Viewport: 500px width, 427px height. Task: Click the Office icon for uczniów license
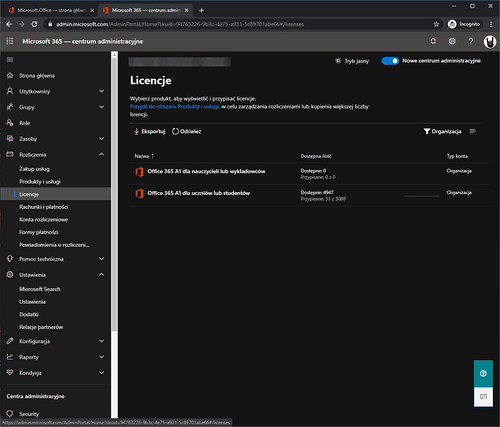139,194
